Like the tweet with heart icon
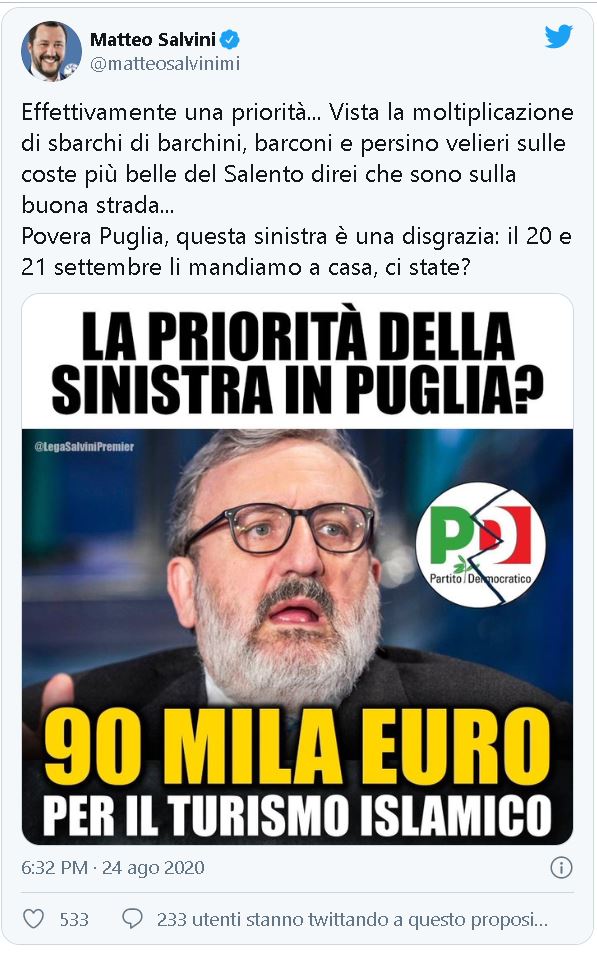 (x=33, y=919)
